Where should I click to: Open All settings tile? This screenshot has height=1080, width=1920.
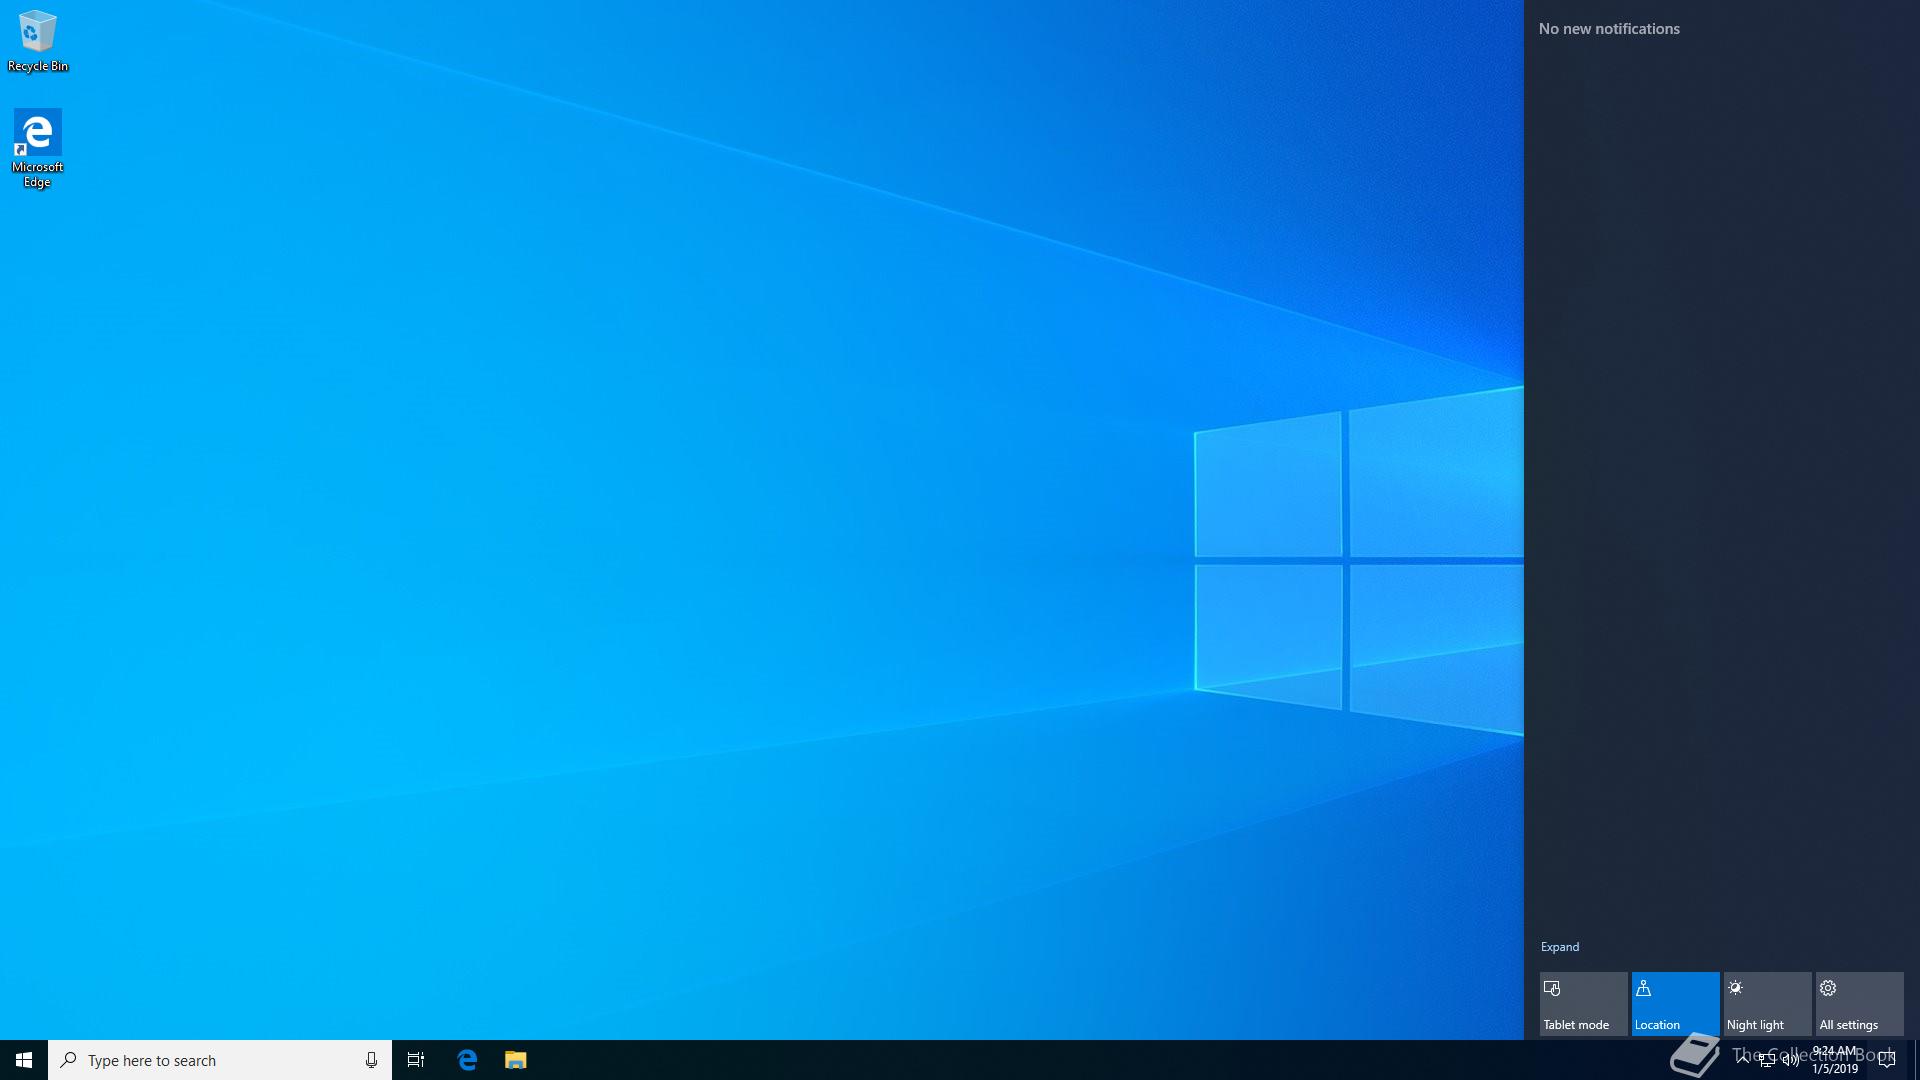1859,1004
